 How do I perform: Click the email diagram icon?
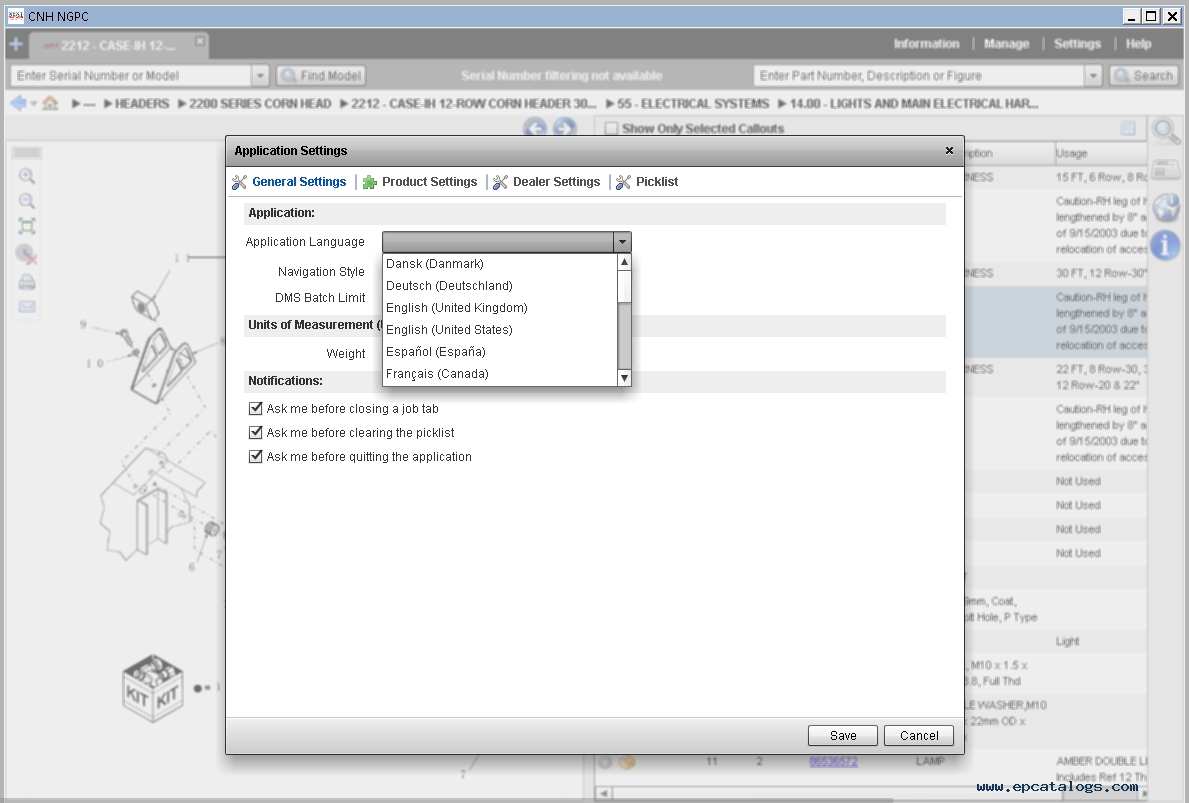[x=27, y=307]
